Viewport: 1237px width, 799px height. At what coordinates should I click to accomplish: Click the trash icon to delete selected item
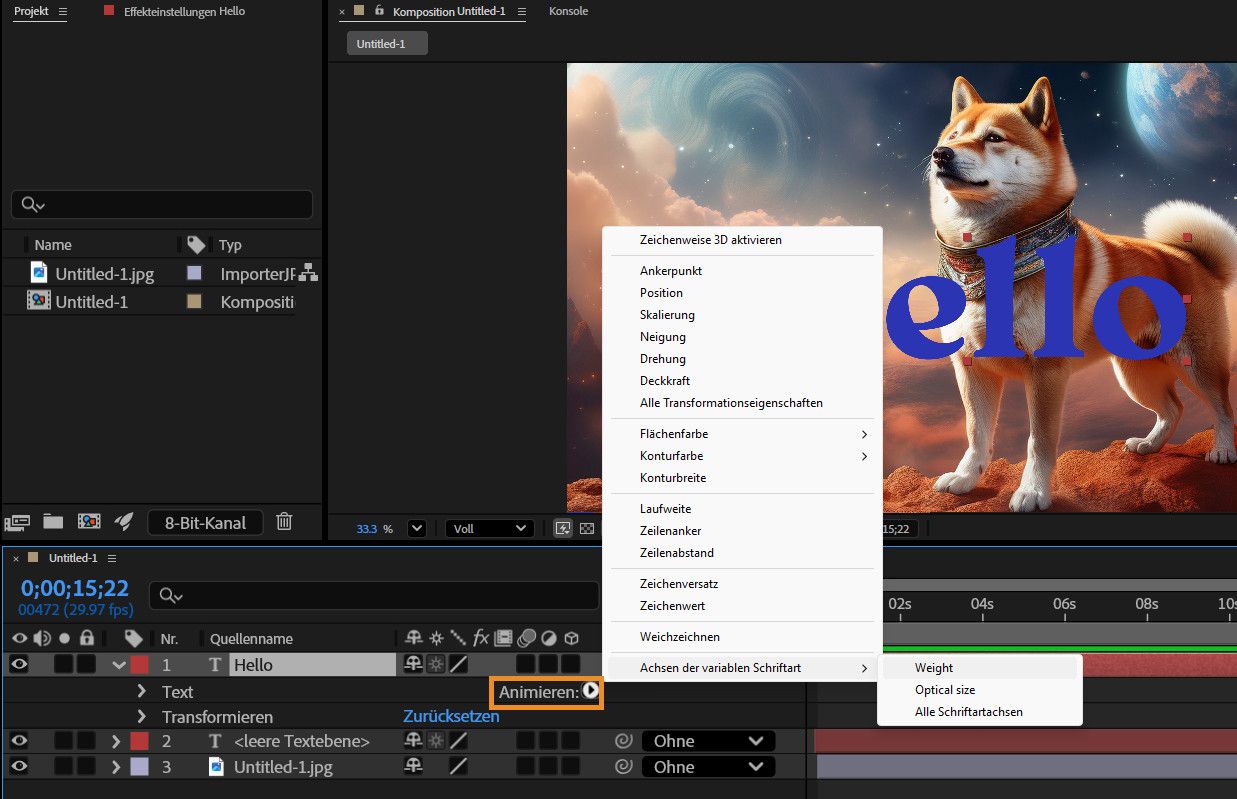pyautogui.click(x=285, y=521)
